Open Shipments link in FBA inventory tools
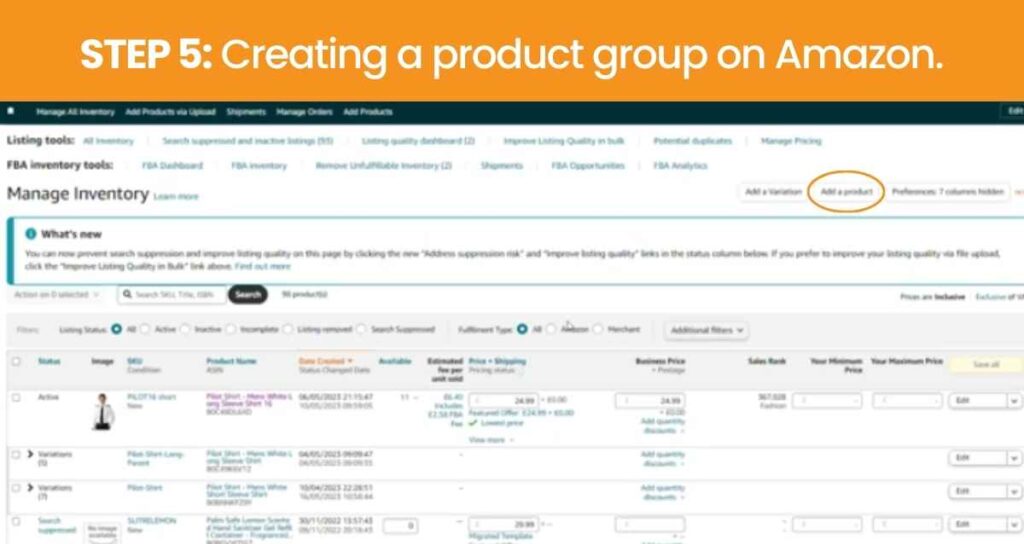 click(x=502, y=166)
